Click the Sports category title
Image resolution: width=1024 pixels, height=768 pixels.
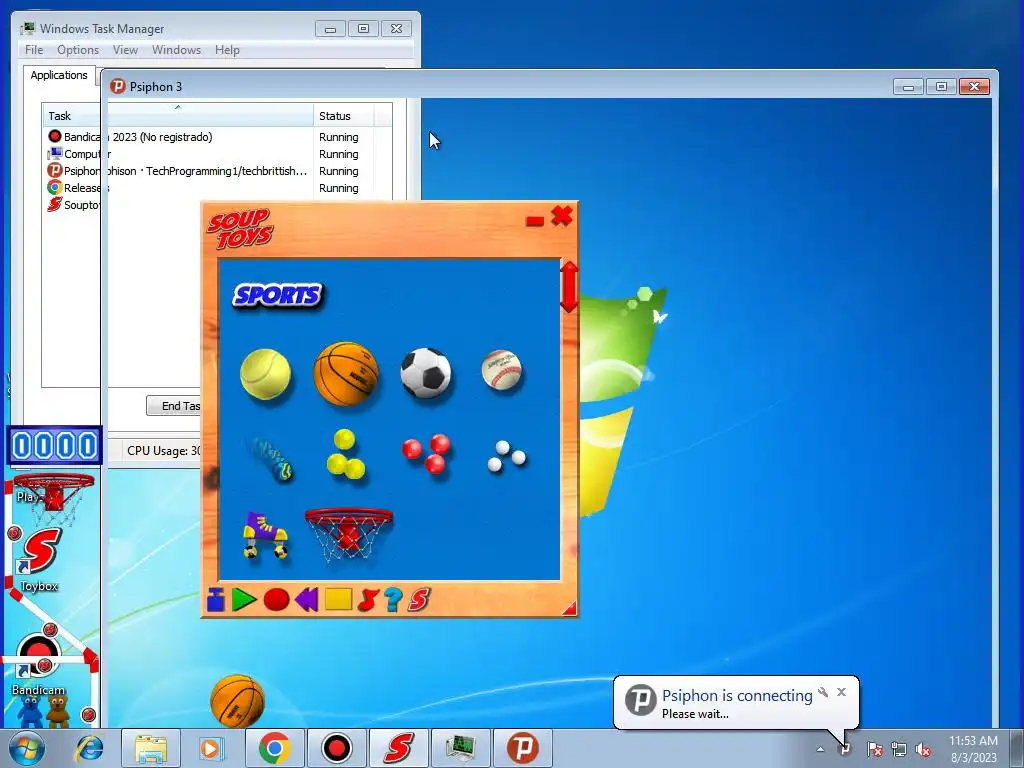click(278, 295)
